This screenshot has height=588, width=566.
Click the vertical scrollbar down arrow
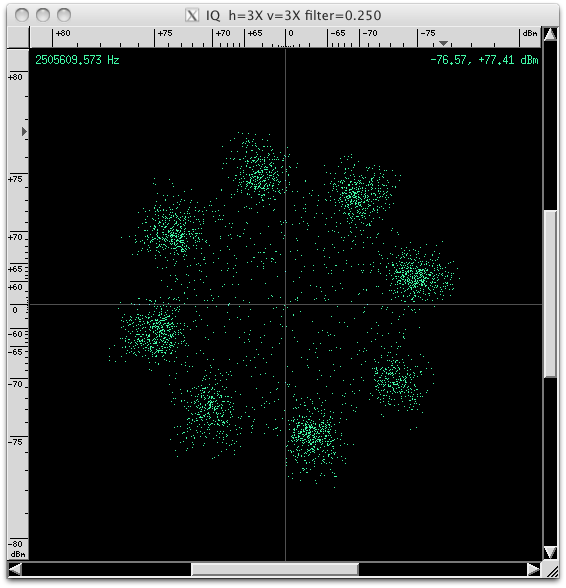550,552
